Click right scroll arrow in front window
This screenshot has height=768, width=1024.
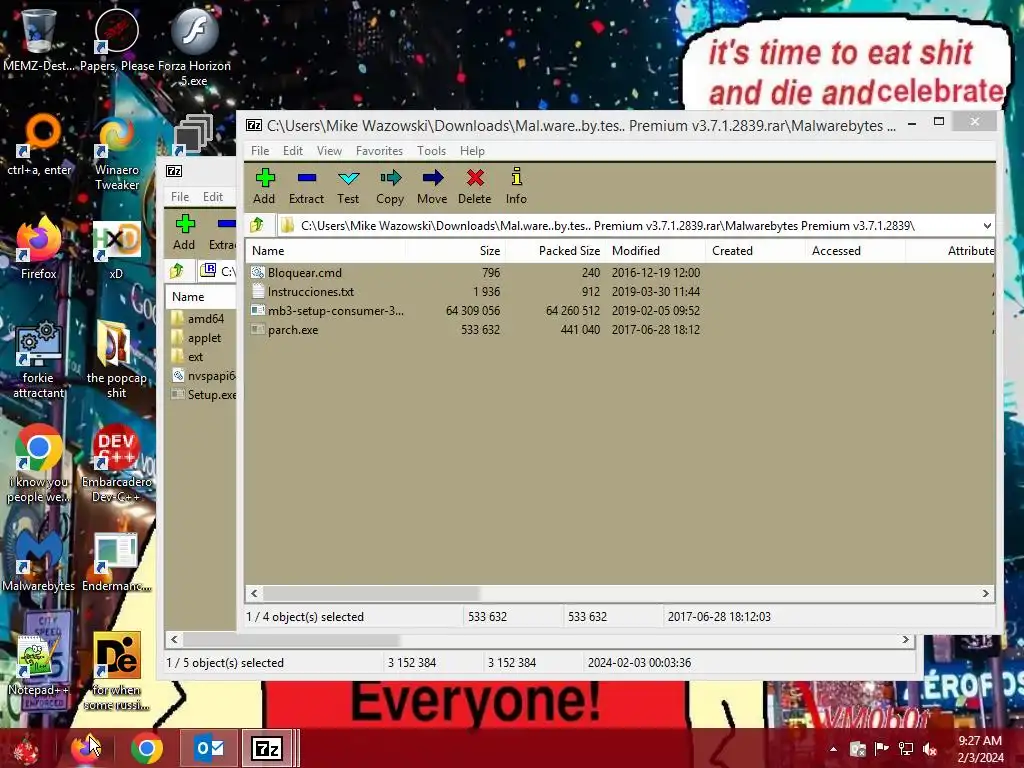tap(985, 593)
